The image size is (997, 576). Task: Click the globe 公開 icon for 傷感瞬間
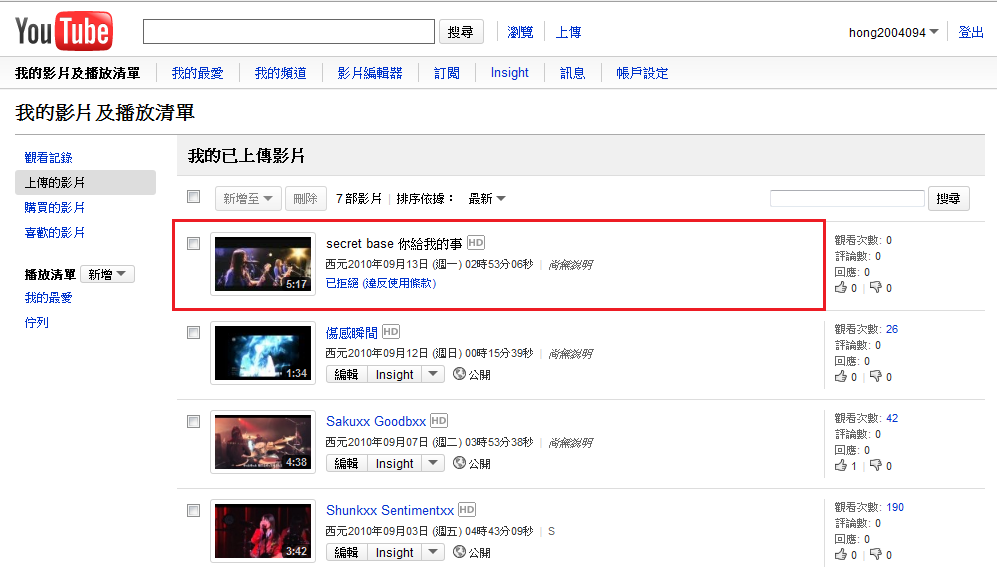(460, 374)
